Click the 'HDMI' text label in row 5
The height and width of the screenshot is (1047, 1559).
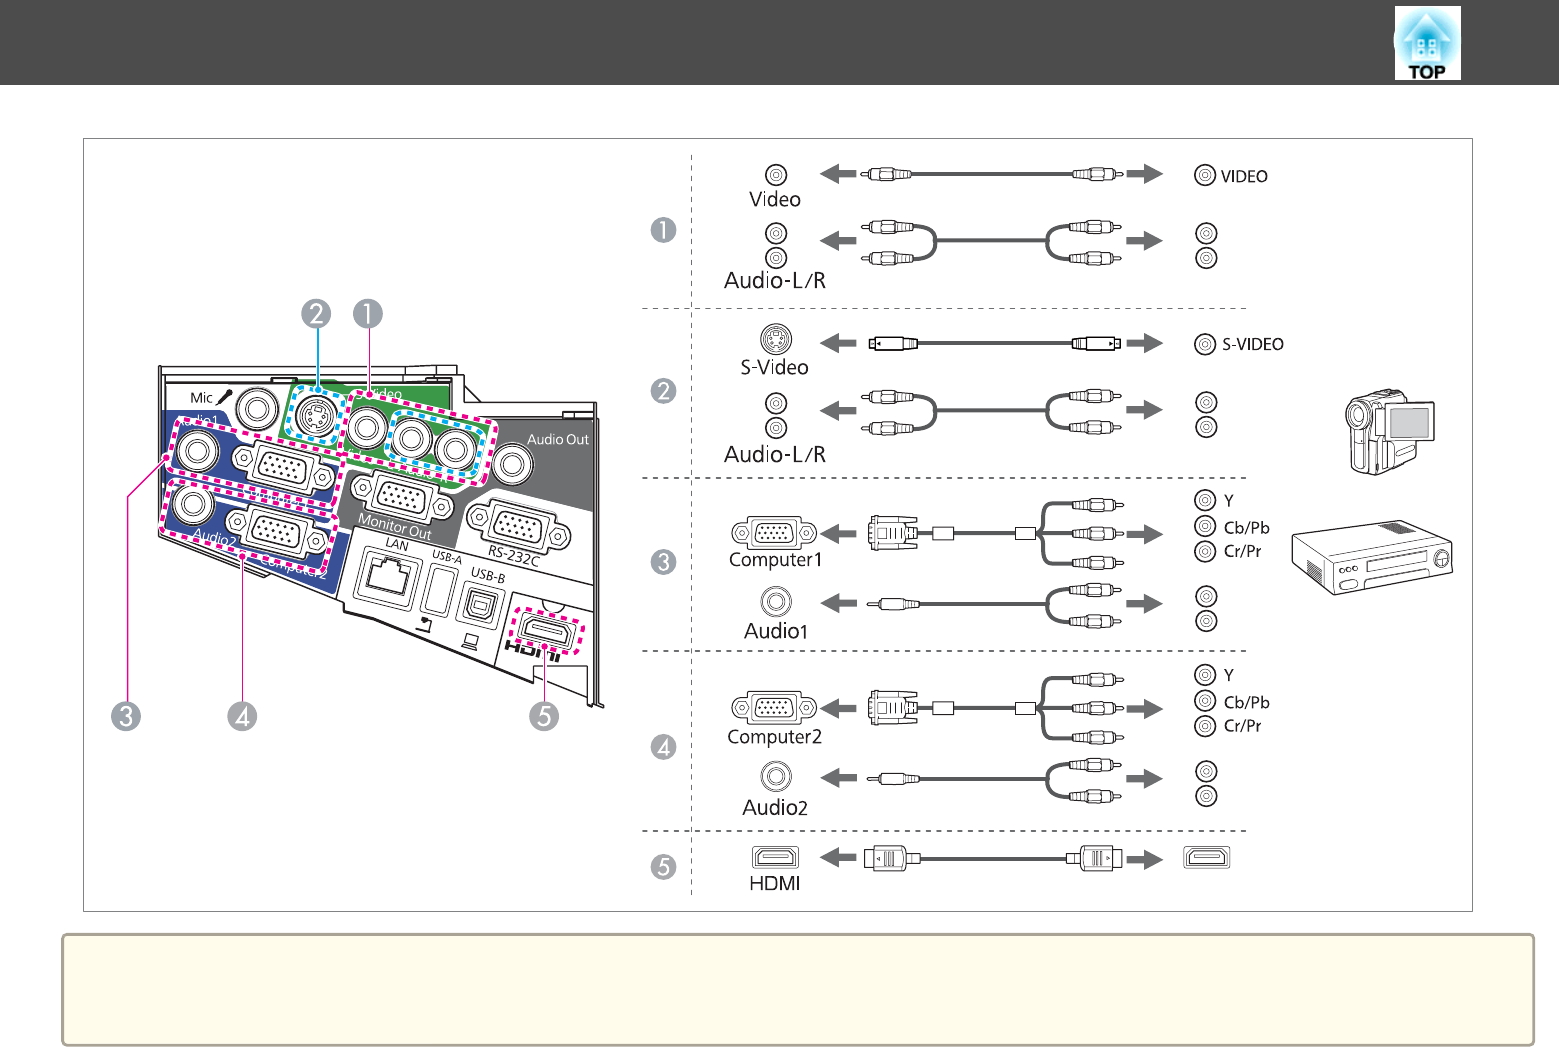775,883
